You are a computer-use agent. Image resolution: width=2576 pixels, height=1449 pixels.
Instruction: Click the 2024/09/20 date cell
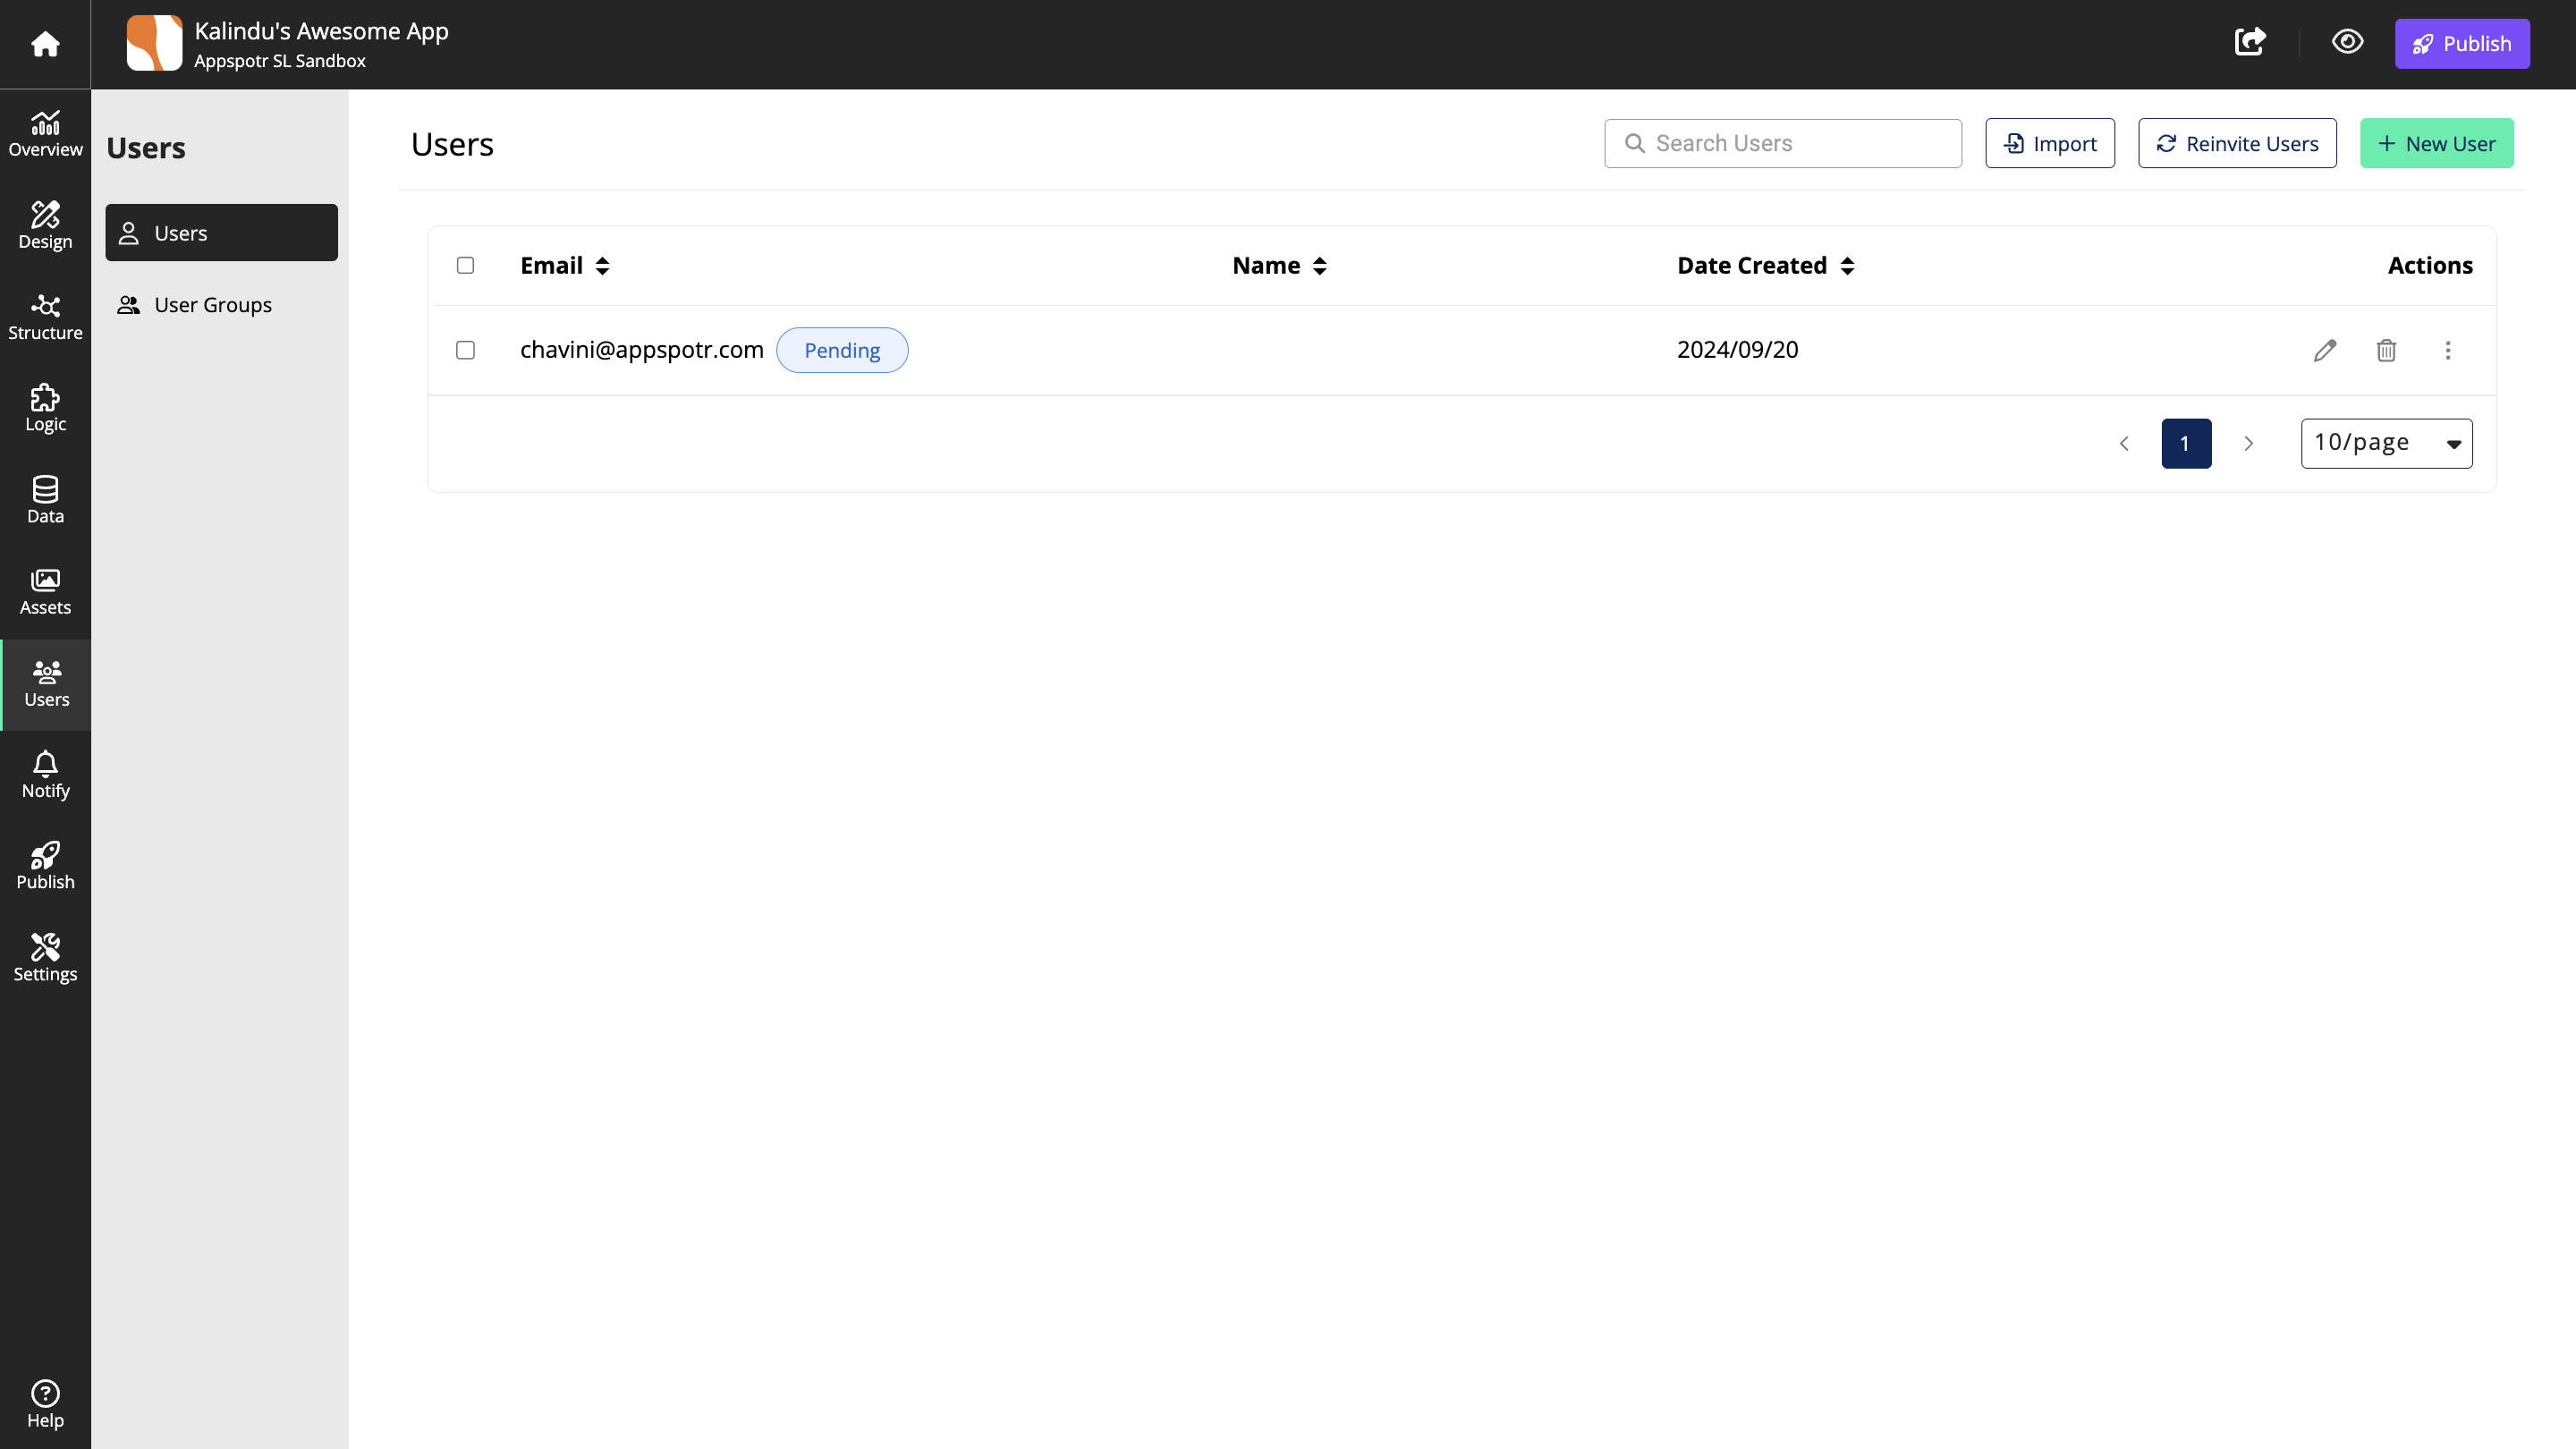[1737, 350]
